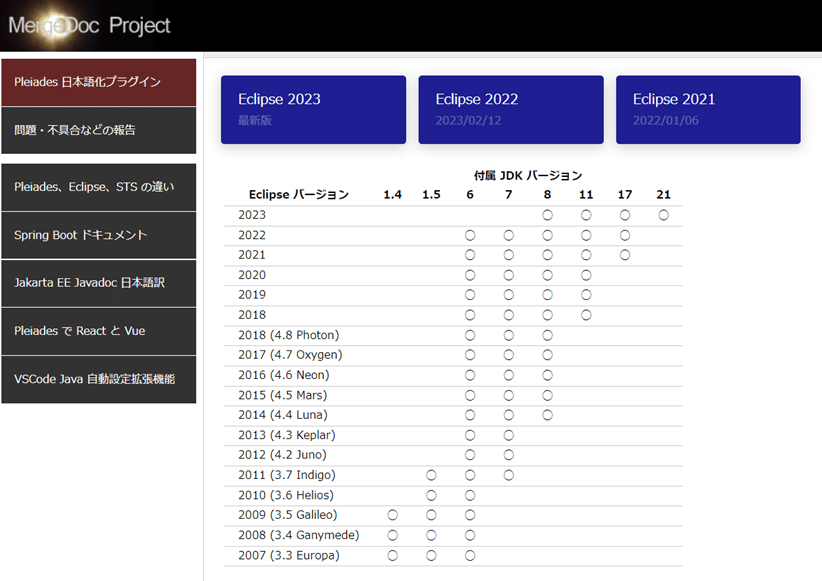Viewport: 822px width, 581px height.
Task: Click 2023 row circle under JDK 11
Action: point(586,215)
